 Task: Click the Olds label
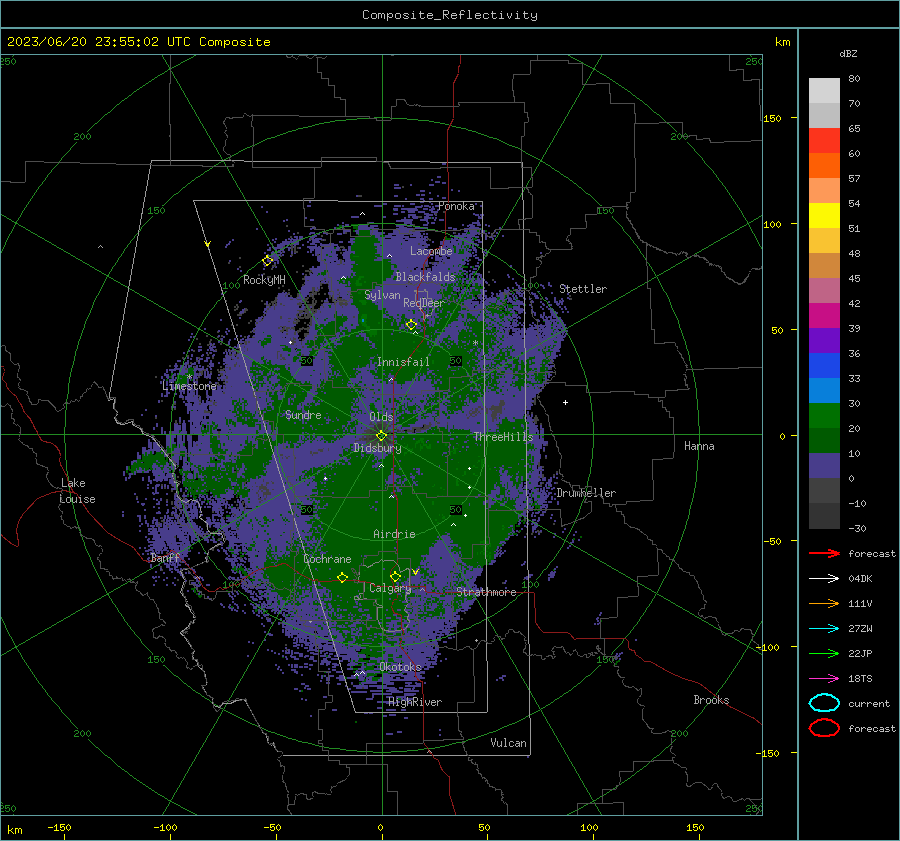pyautogui.click(x=381, y=417)
